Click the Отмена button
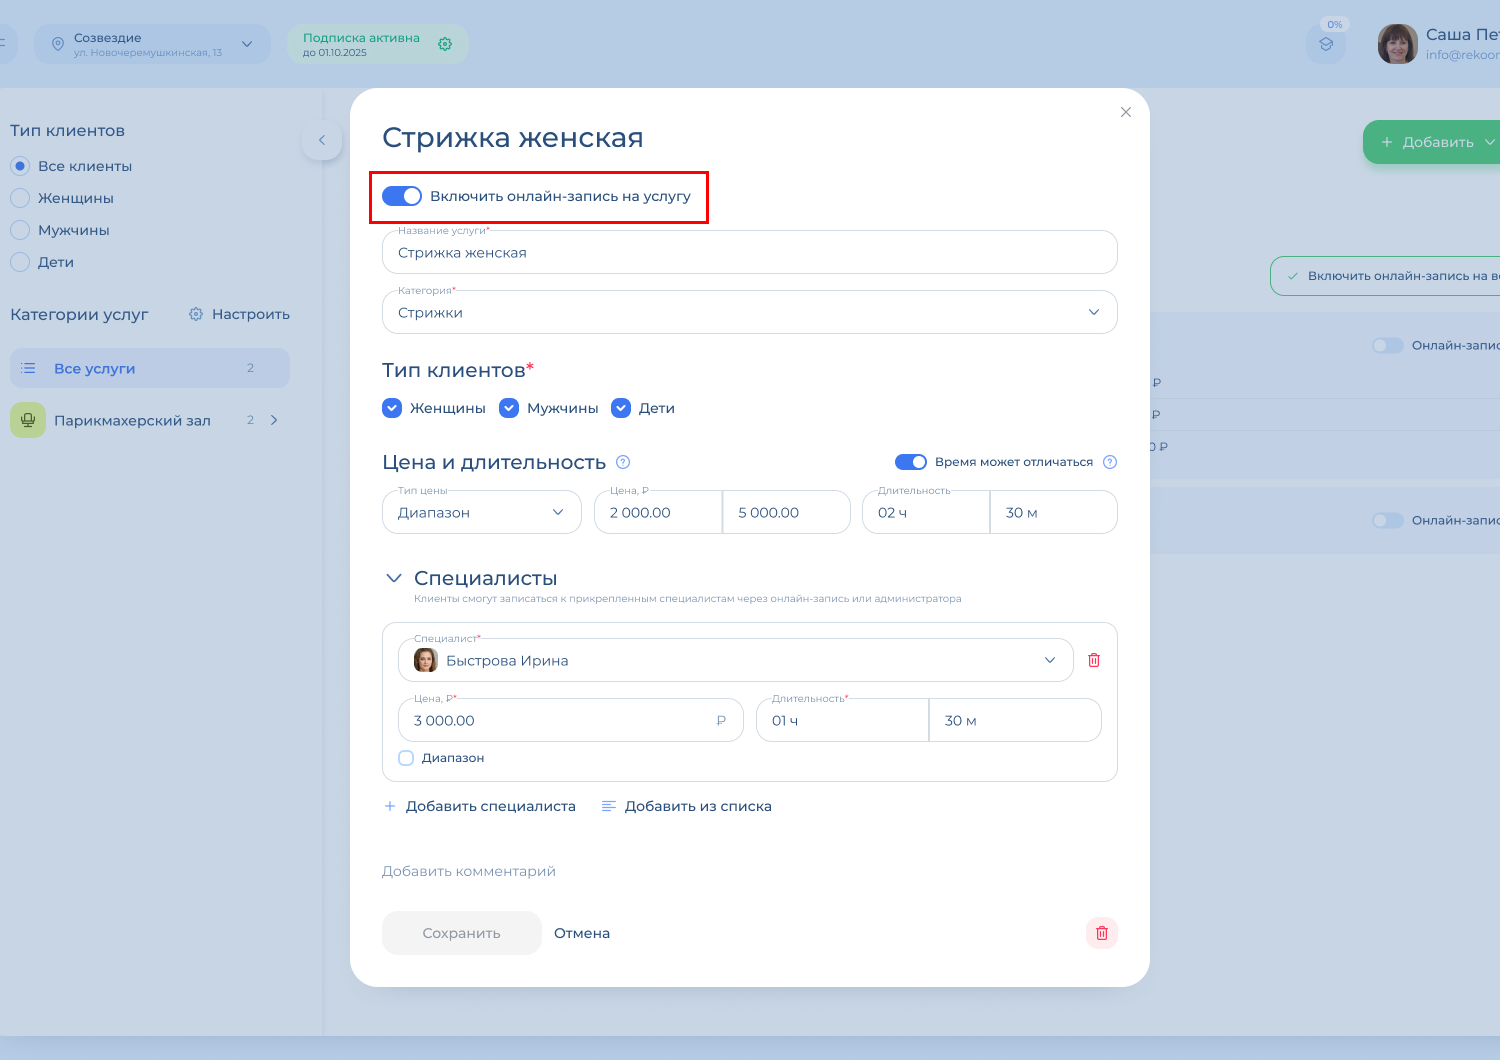 (581, 933)
